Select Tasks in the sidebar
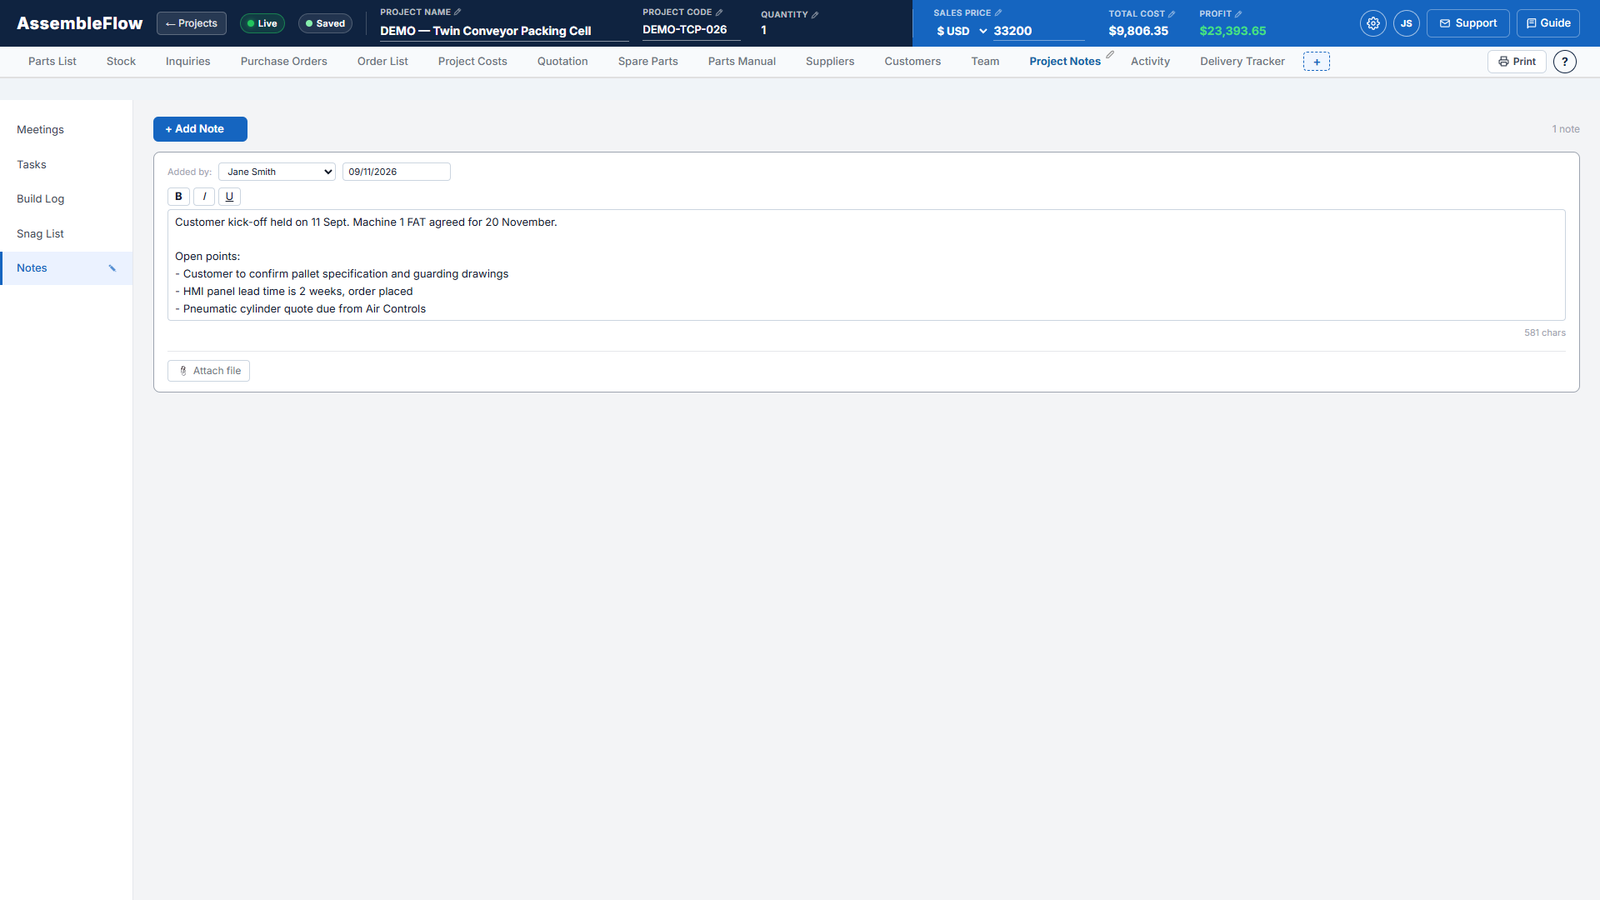The width and height of the screenshot is (1600, 900). (x=66, y=165)
